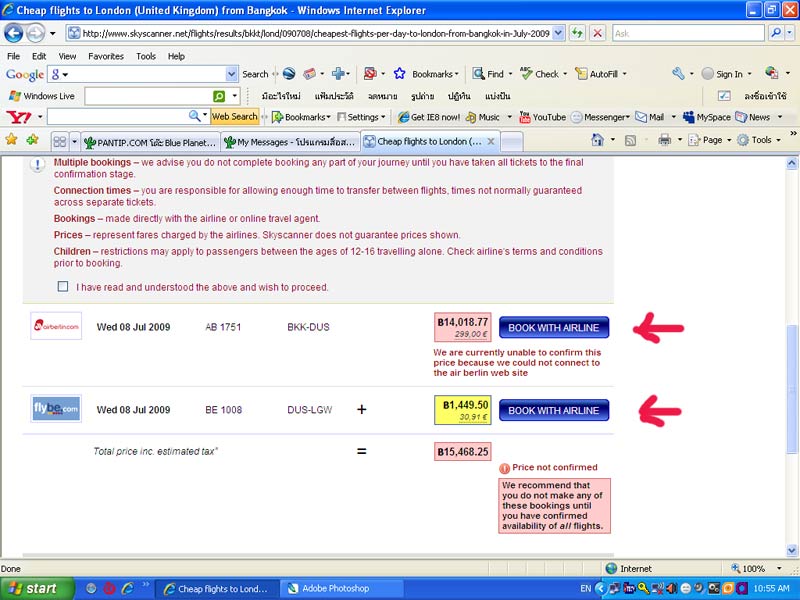Click the taskbar clock showing 10:55 AM
The height and width of the screenshot is (600, 800).
[x=771, y=588]
